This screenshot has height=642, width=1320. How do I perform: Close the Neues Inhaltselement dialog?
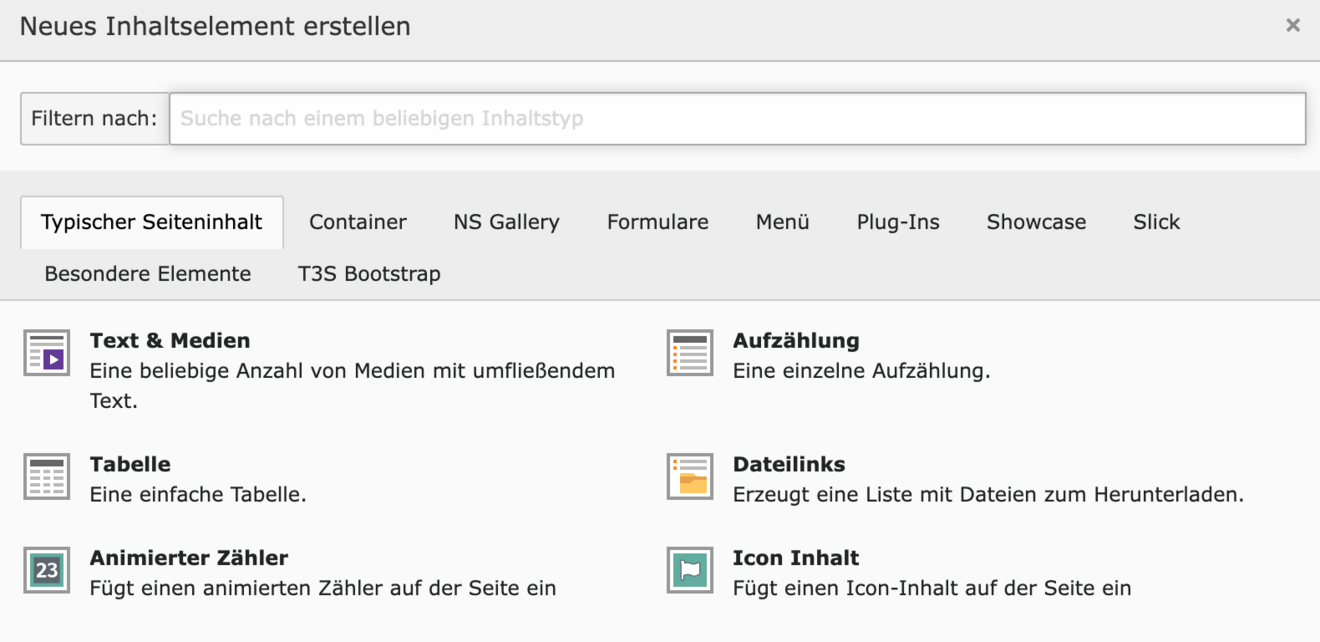click(1293, 26)
